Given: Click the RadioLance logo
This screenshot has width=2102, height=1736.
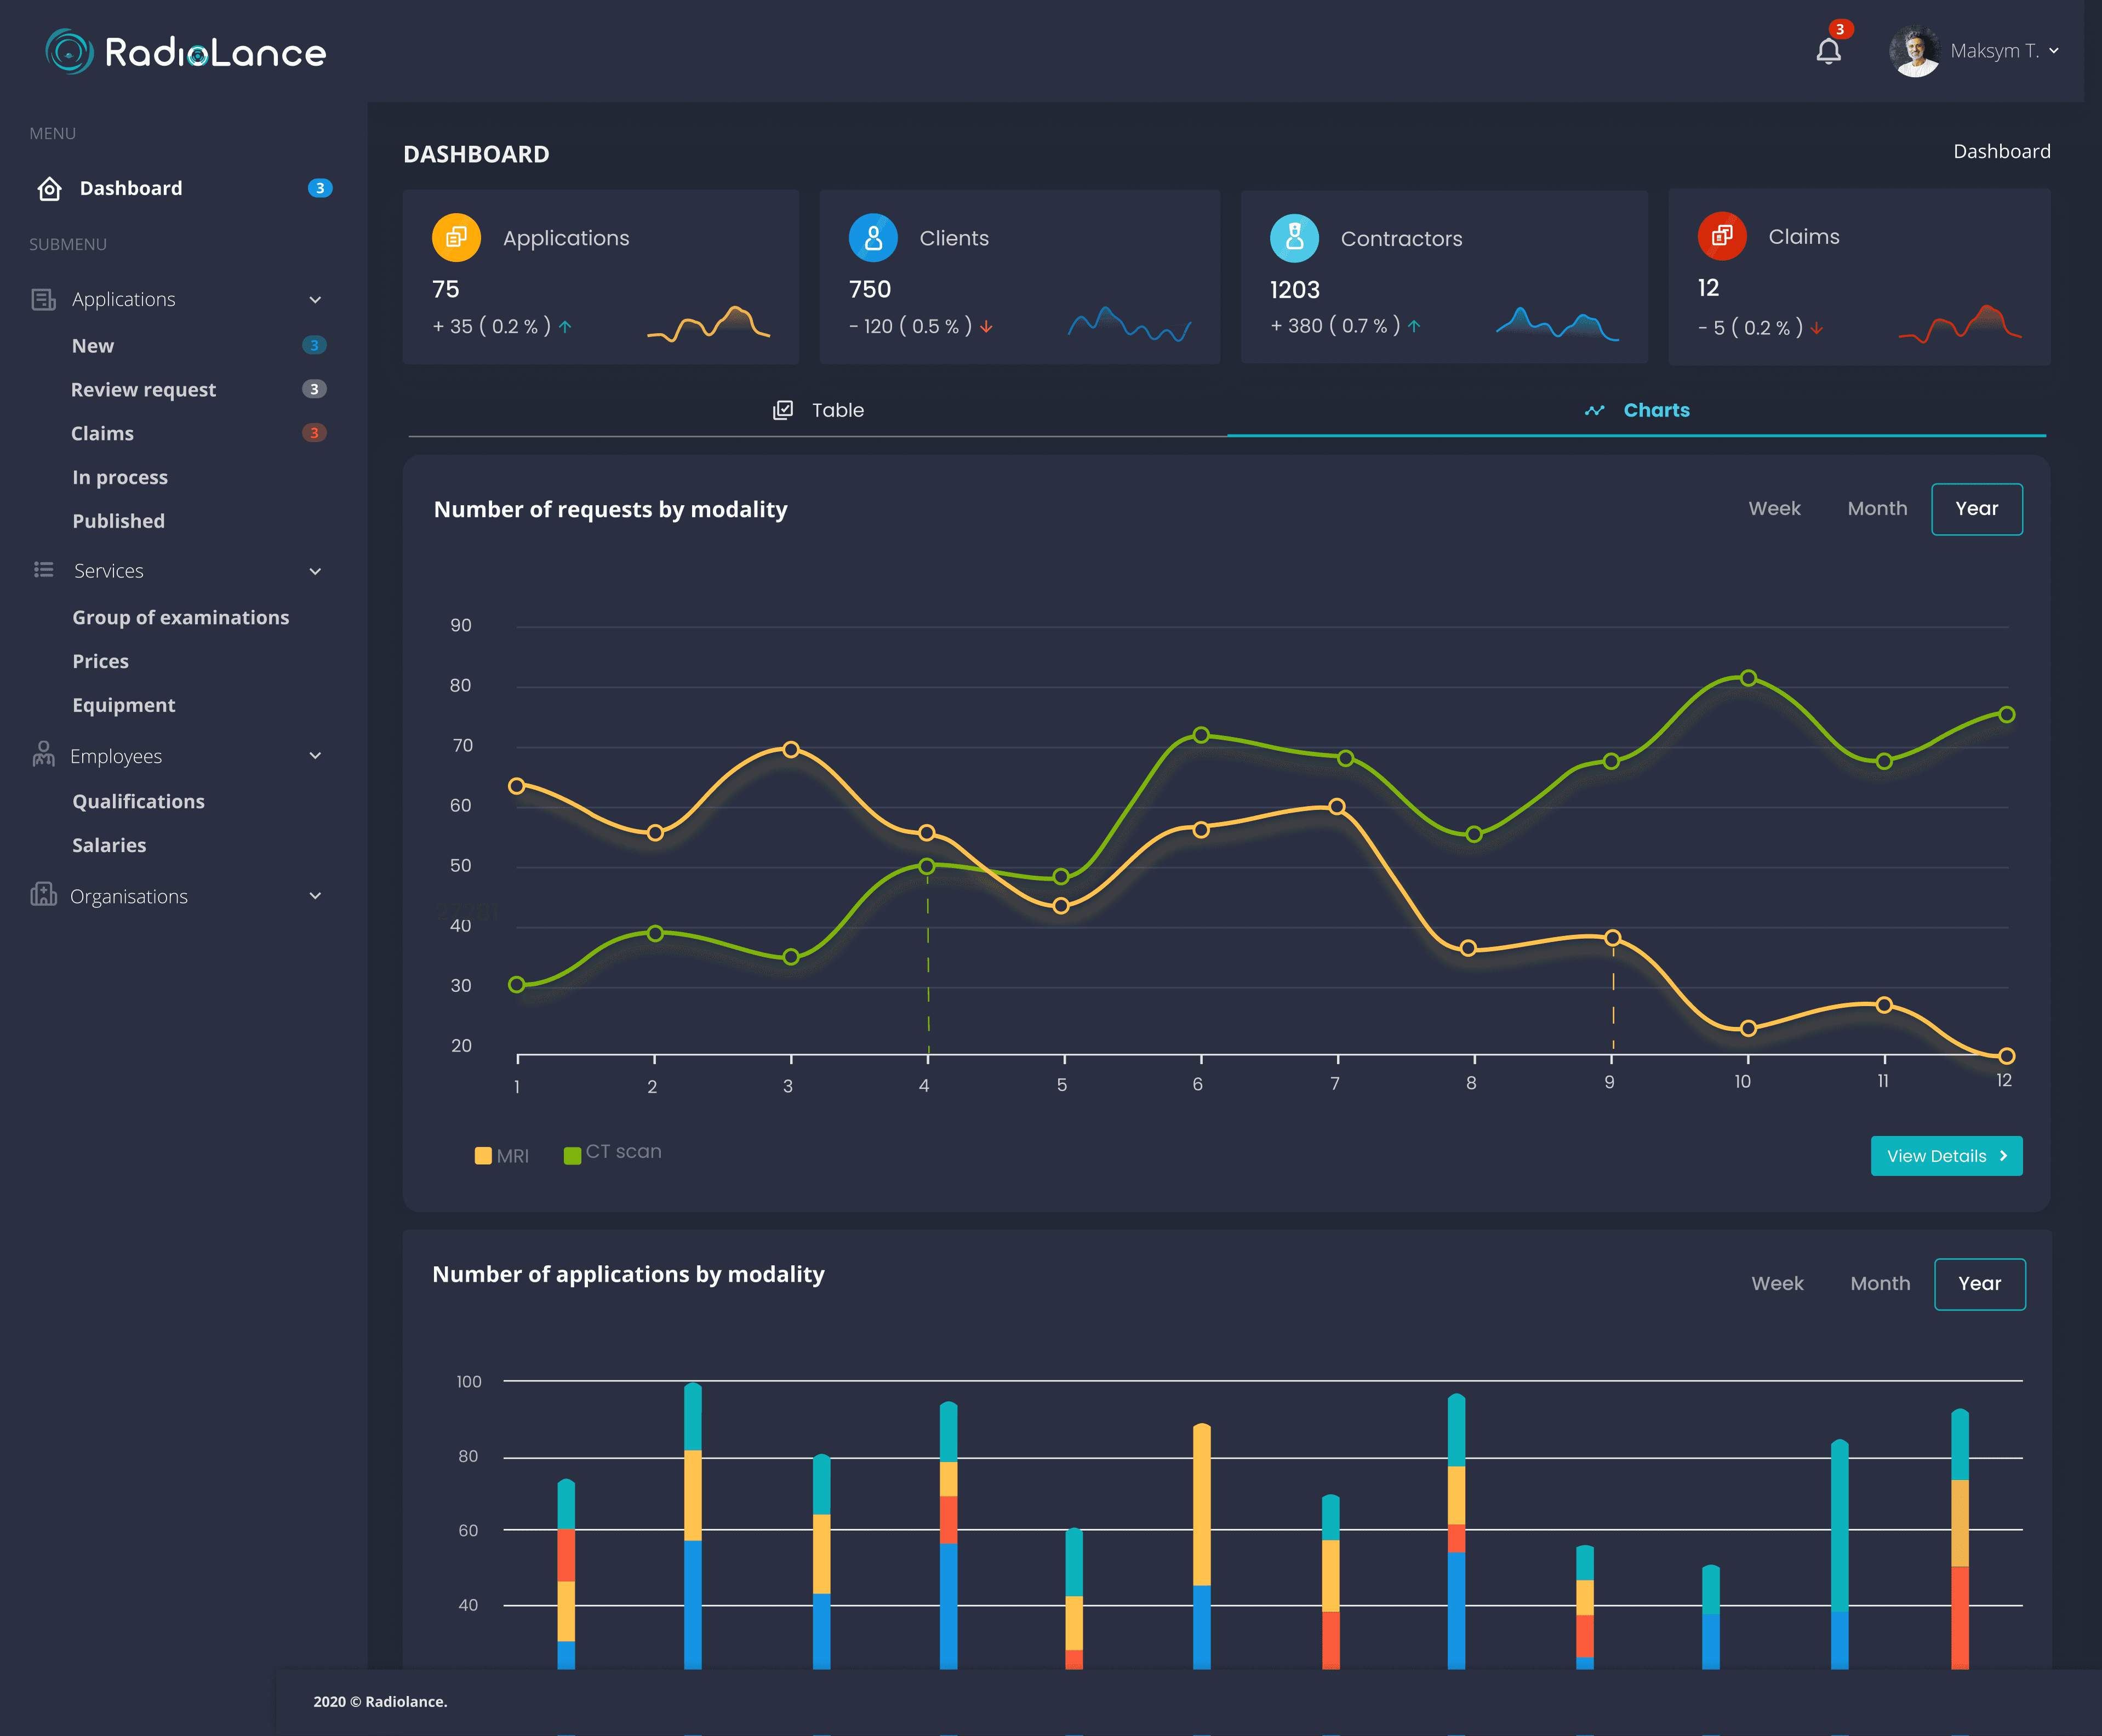Looking at the screenshot, I should click(x=186, y=52).
